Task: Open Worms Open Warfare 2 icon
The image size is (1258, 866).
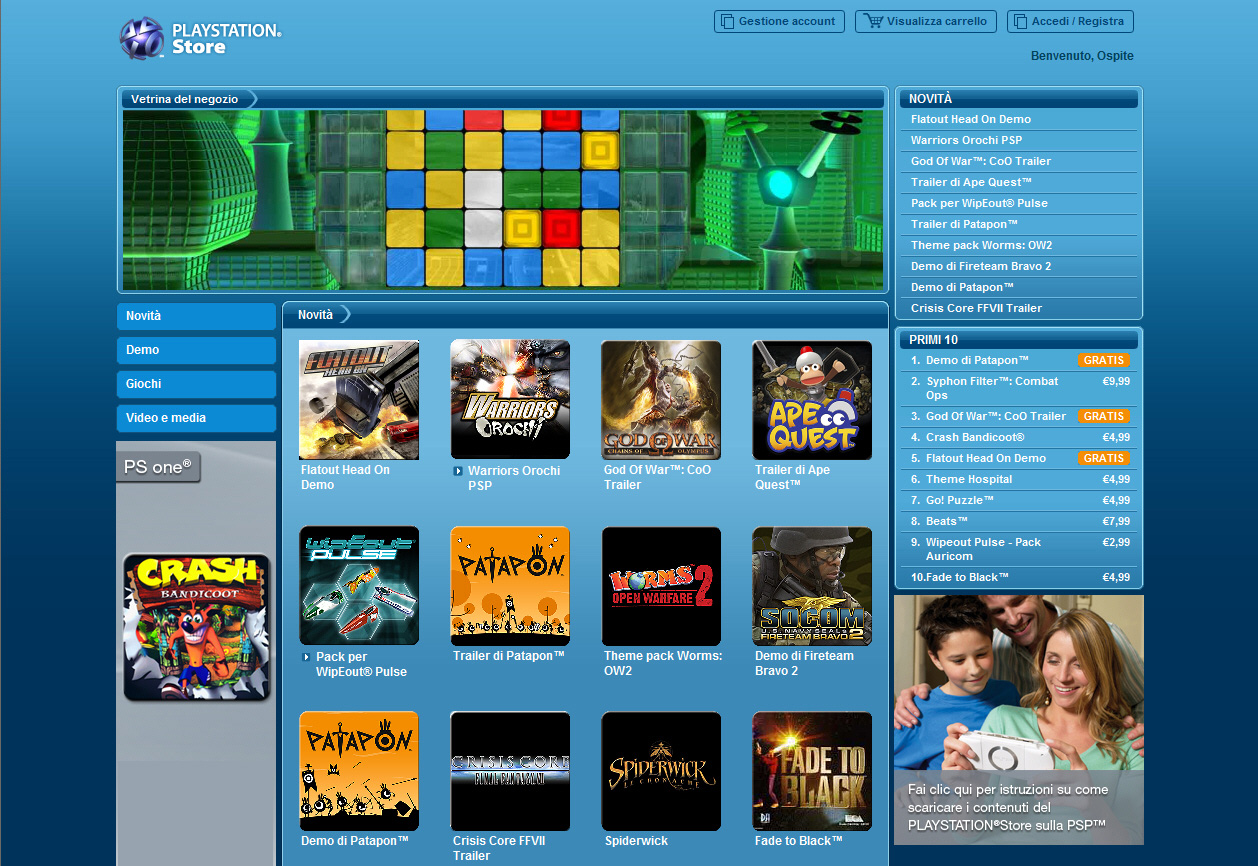Action: [661, 586]
